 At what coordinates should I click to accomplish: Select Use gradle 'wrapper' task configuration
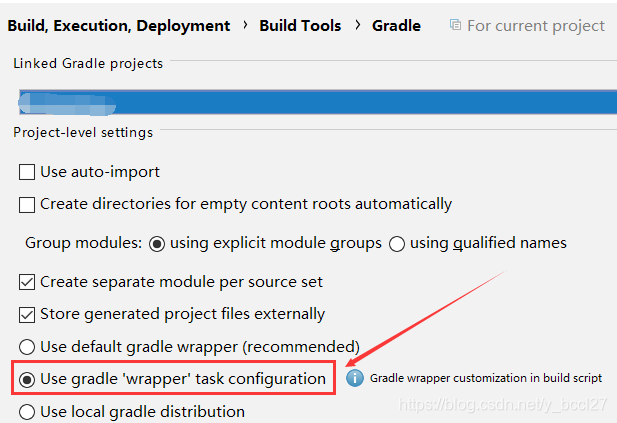click(27, 380)
